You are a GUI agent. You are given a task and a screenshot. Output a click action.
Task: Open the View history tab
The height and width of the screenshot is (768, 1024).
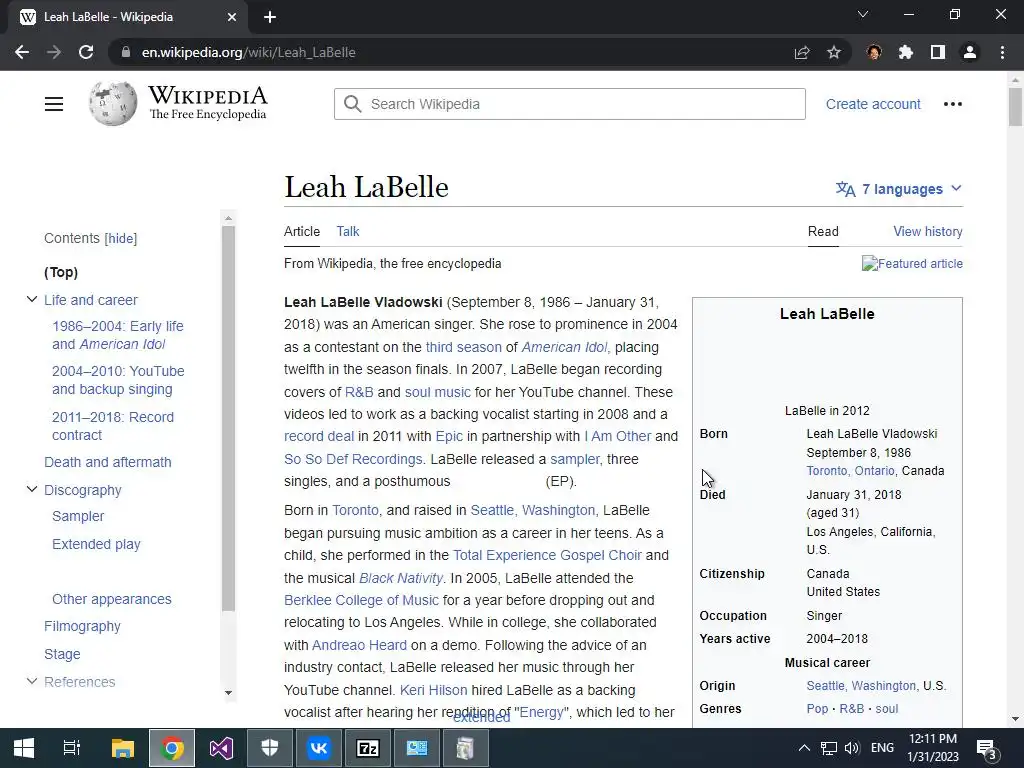click(x=927, y=231)
